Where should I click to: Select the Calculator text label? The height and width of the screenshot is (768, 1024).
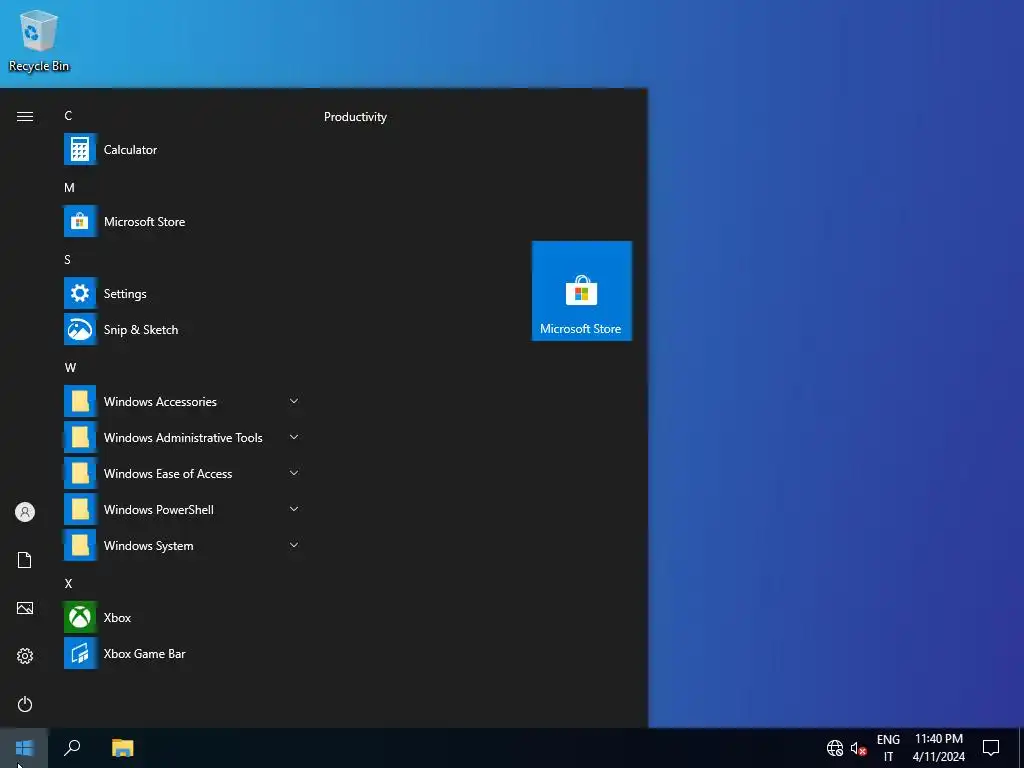pyautogui.click(x=131, y=150)
